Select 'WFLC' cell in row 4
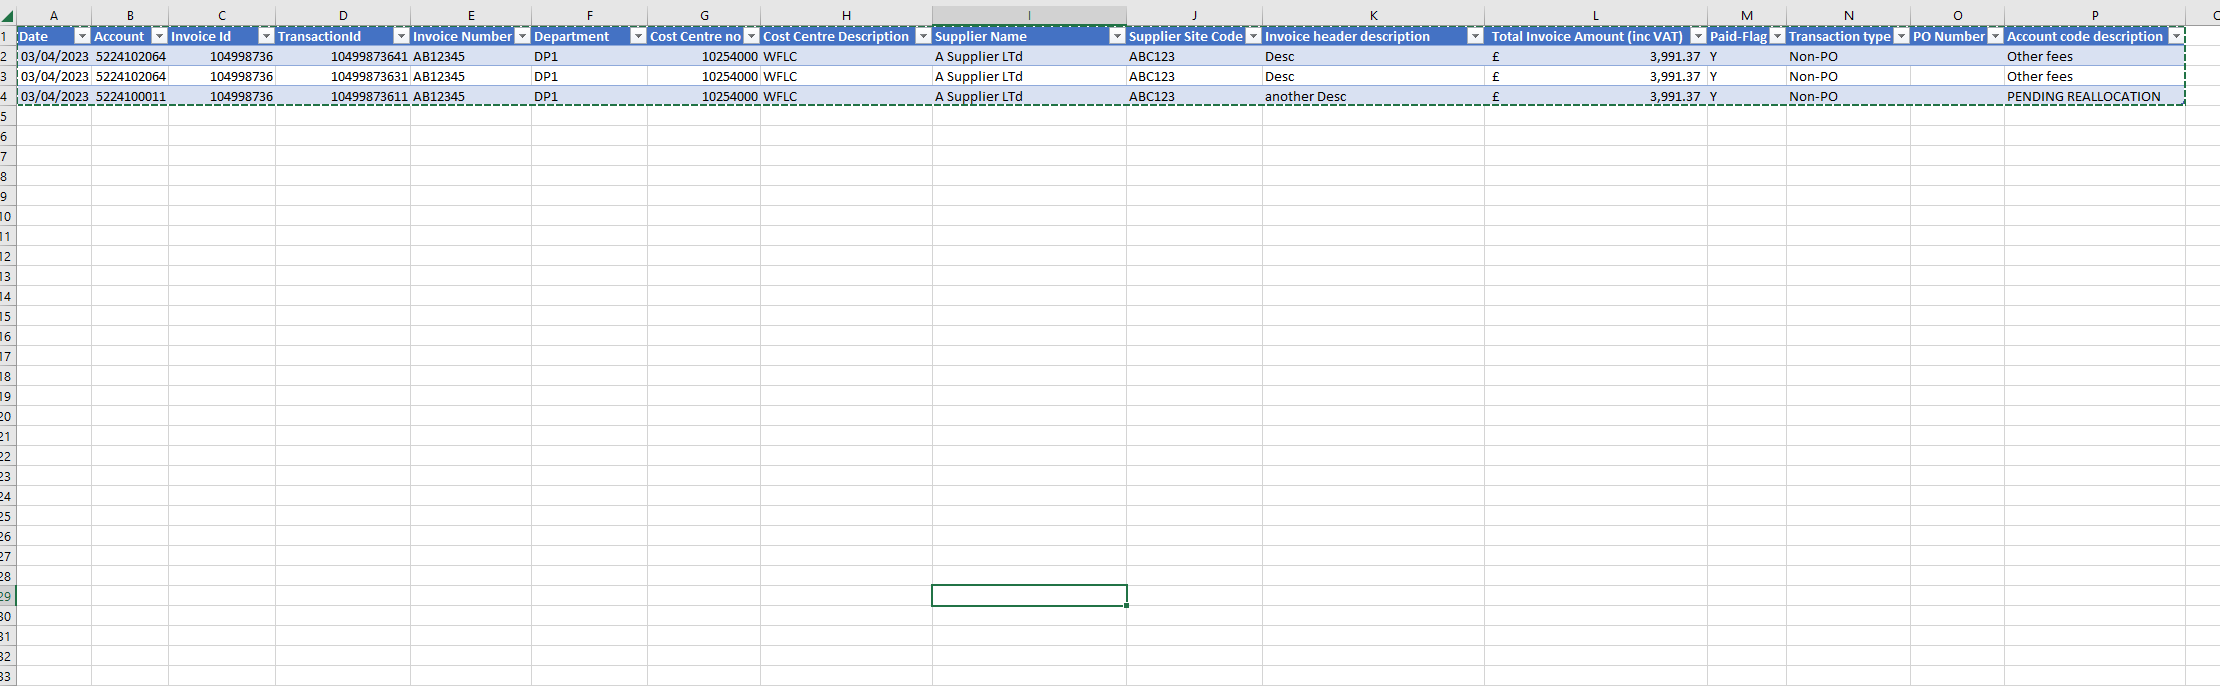This screenshot has width=2220, height=686. 846,96
